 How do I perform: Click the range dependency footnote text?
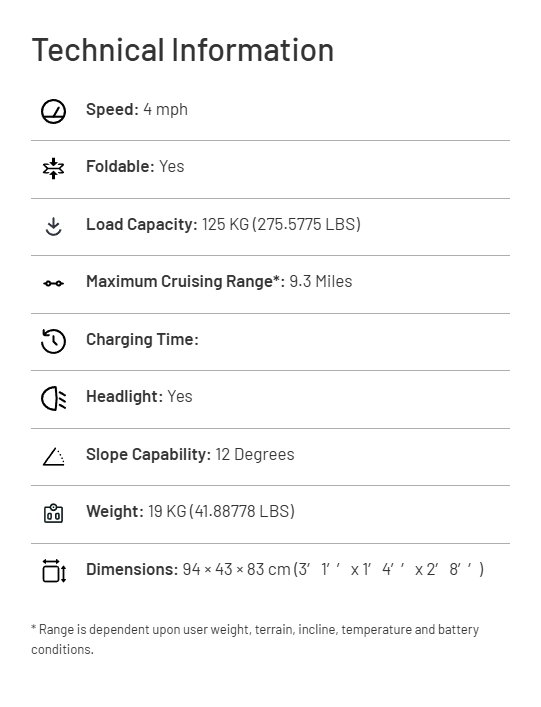[255, 639]
